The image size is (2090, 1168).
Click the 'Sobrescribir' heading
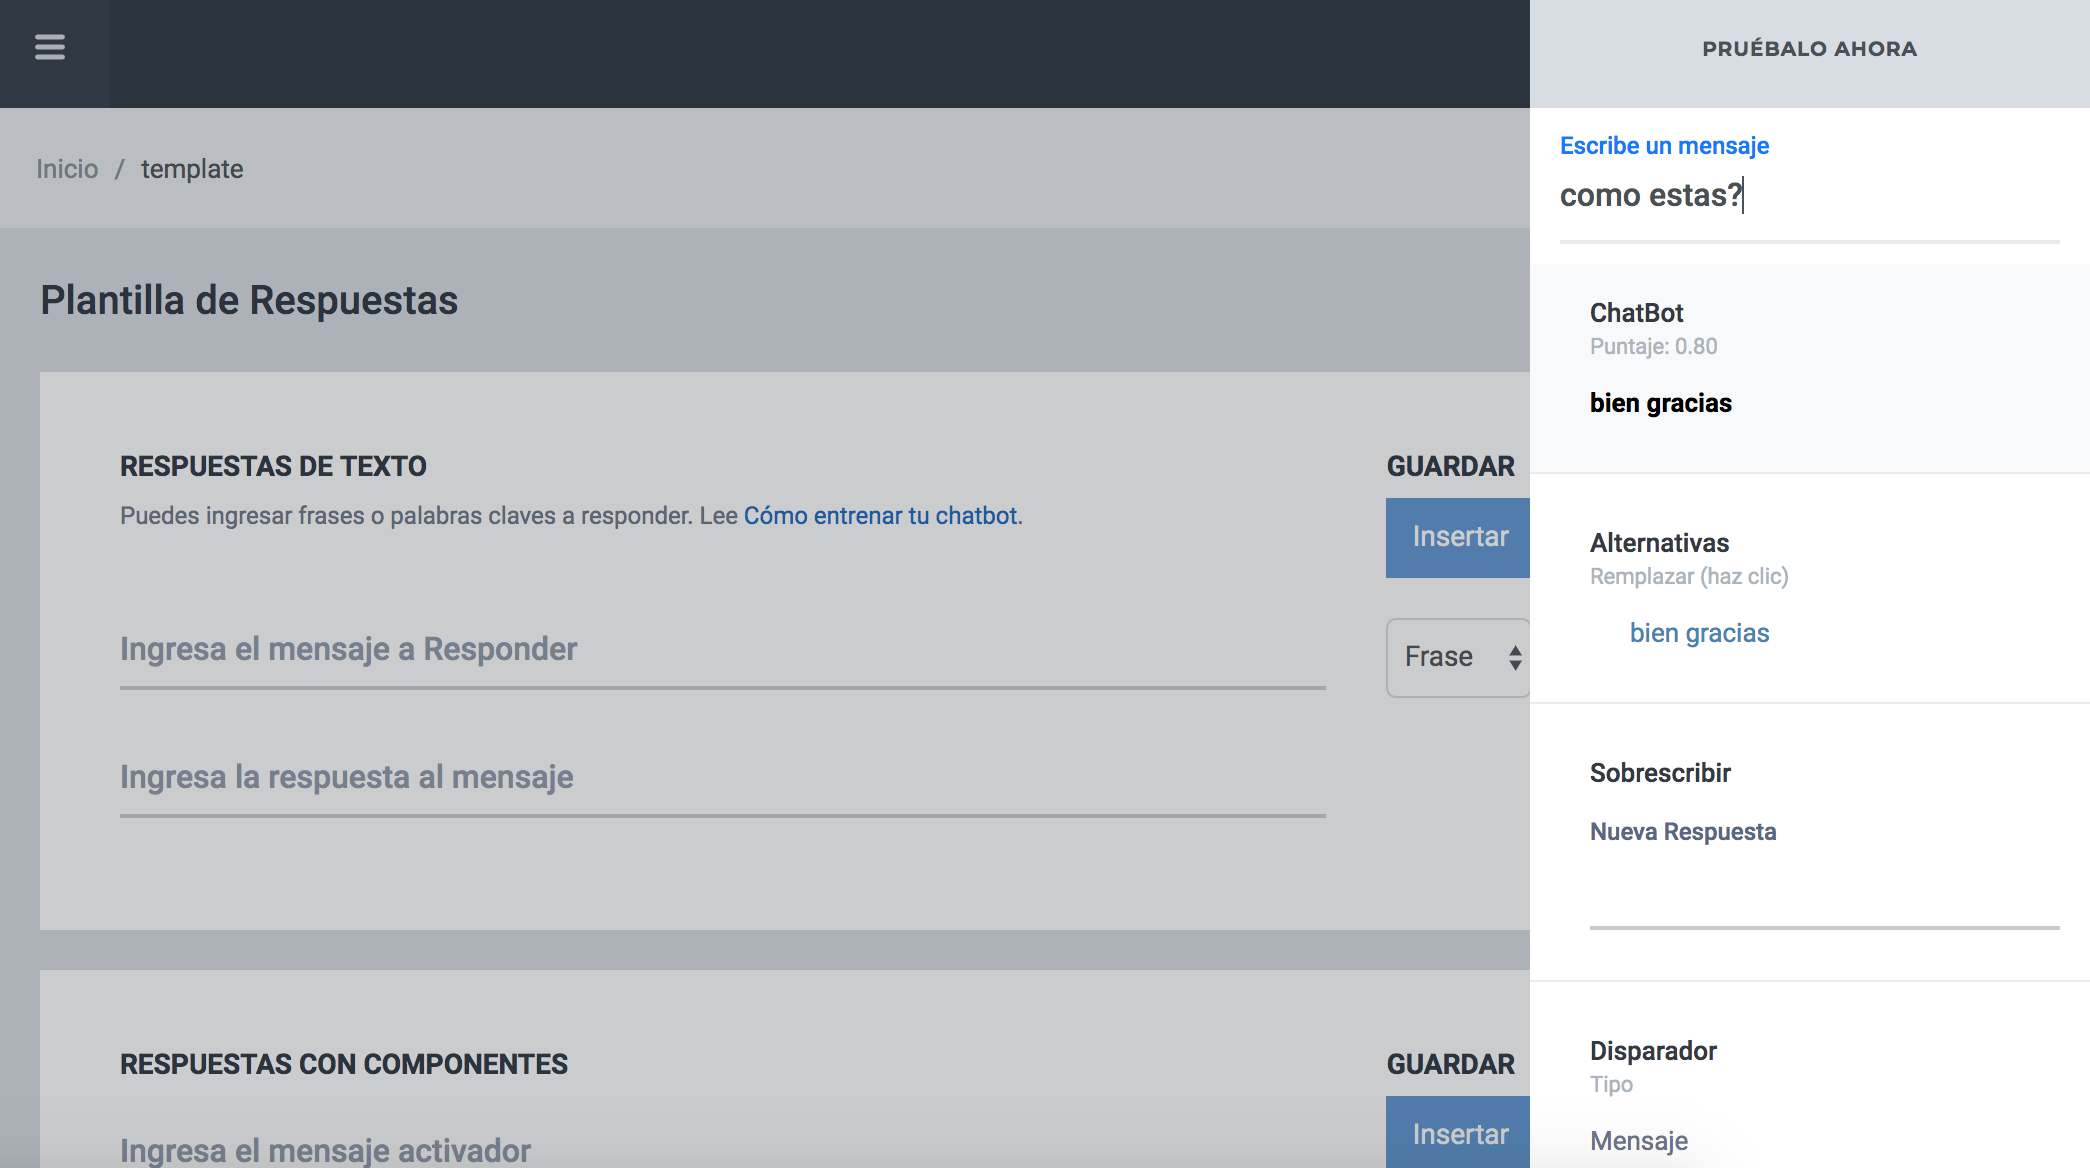1659,773
